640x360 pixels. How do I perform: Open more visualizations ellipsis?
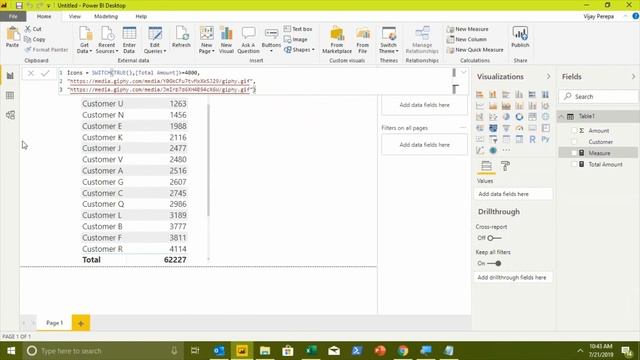pos(506,151)
